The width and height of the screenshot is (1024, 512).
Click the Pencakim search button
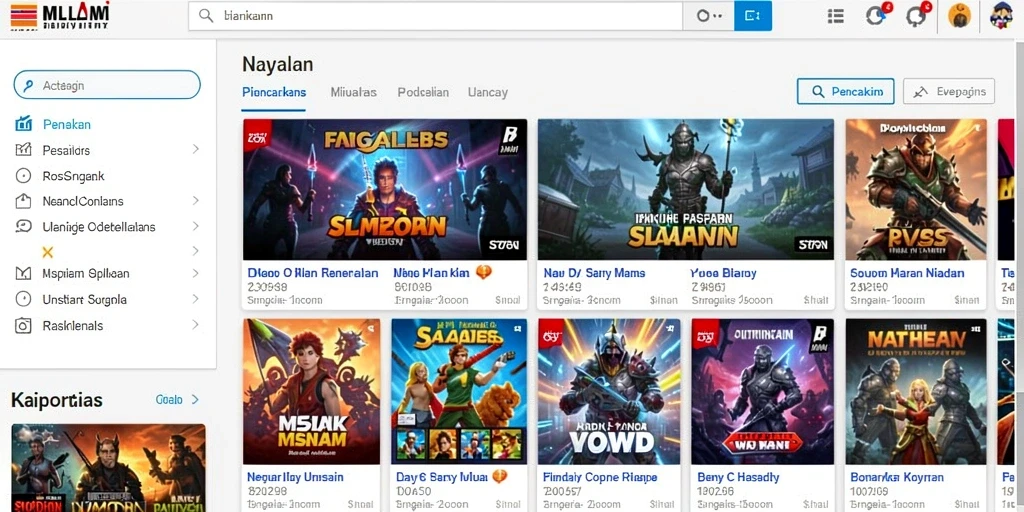(x=845, y=91)
